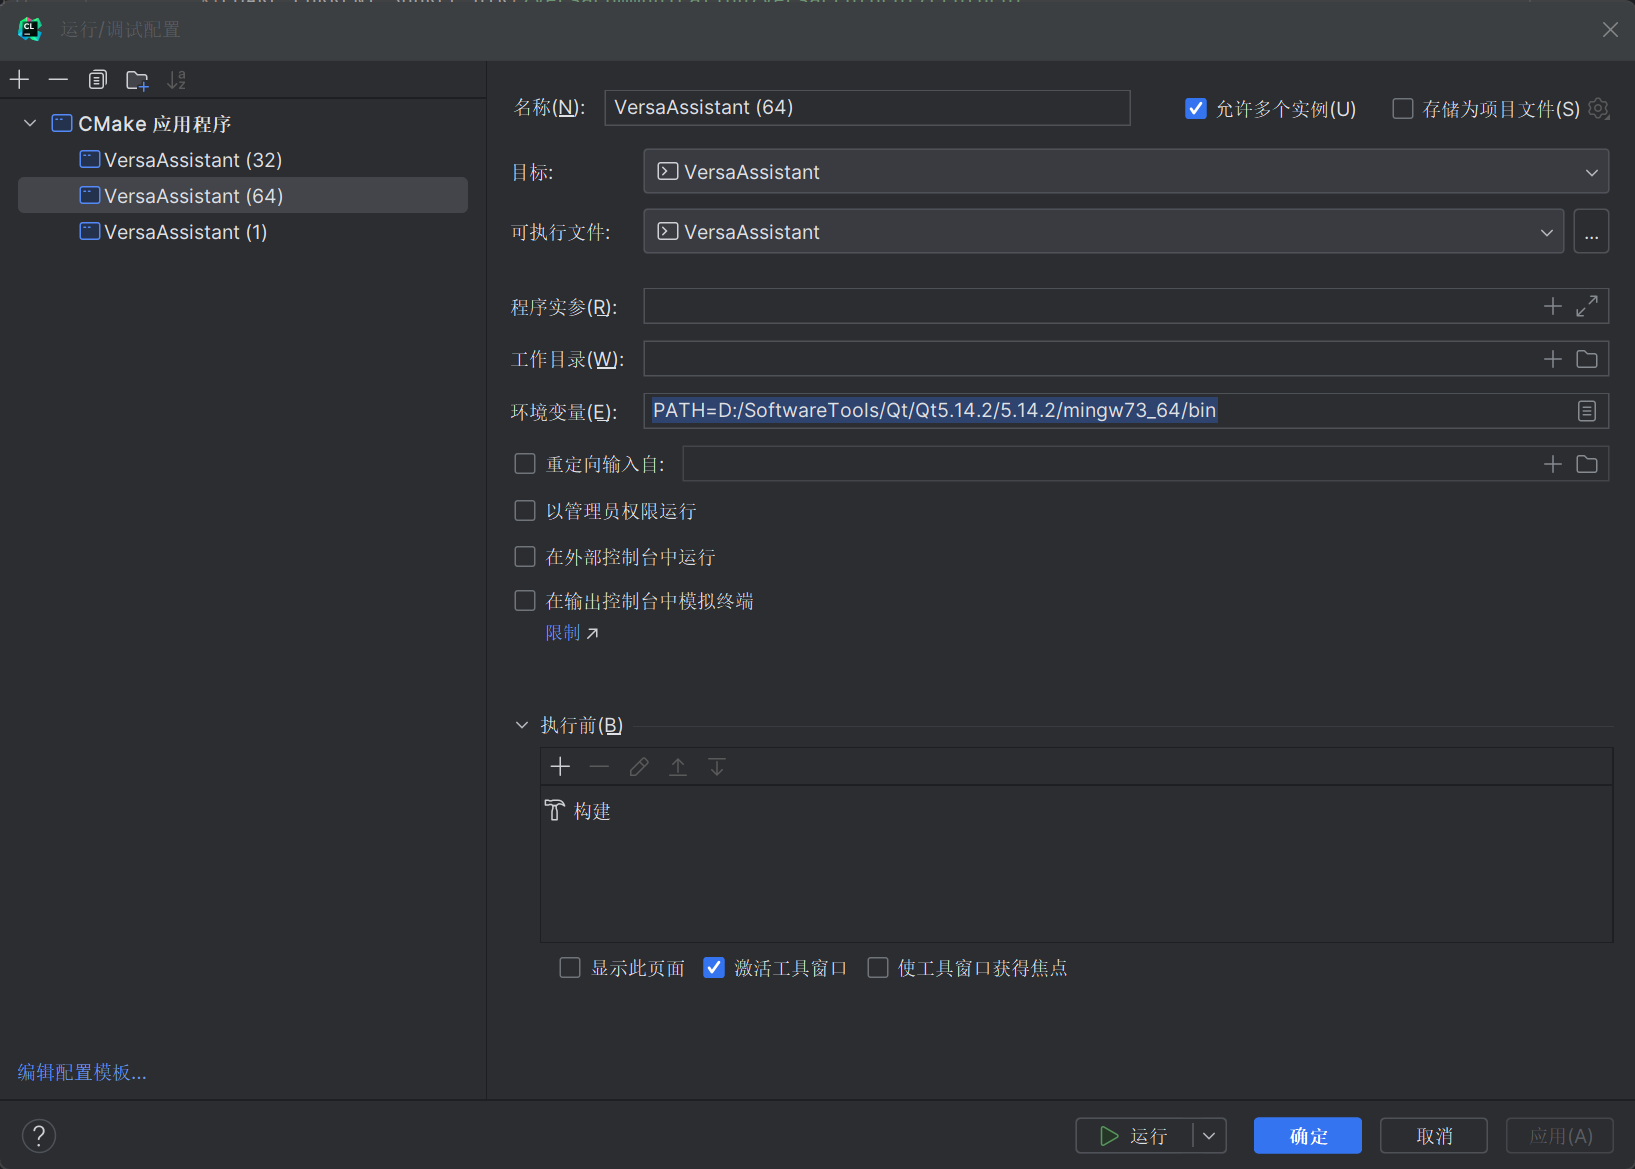Confirm with the 确定 button
The height and width of the screenshot is (1169, 1635).
tap(1308, 1136)
